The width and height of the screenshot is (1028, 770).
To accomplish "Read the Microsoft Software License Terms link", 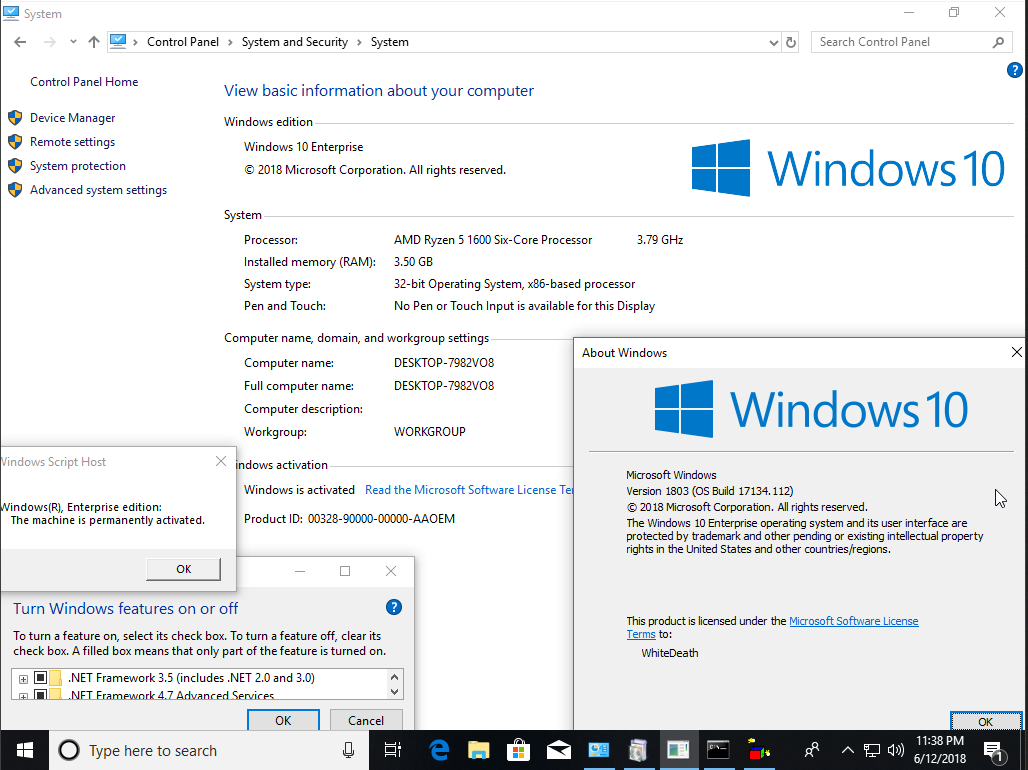I will click(x=469, y=490).
